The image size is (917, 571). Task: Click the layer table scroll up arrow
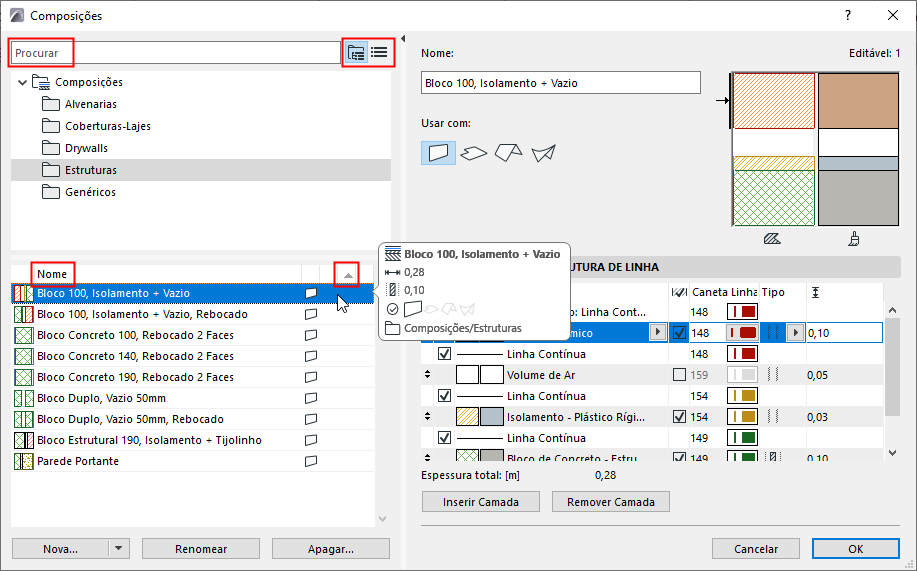(x=892, y=311)
